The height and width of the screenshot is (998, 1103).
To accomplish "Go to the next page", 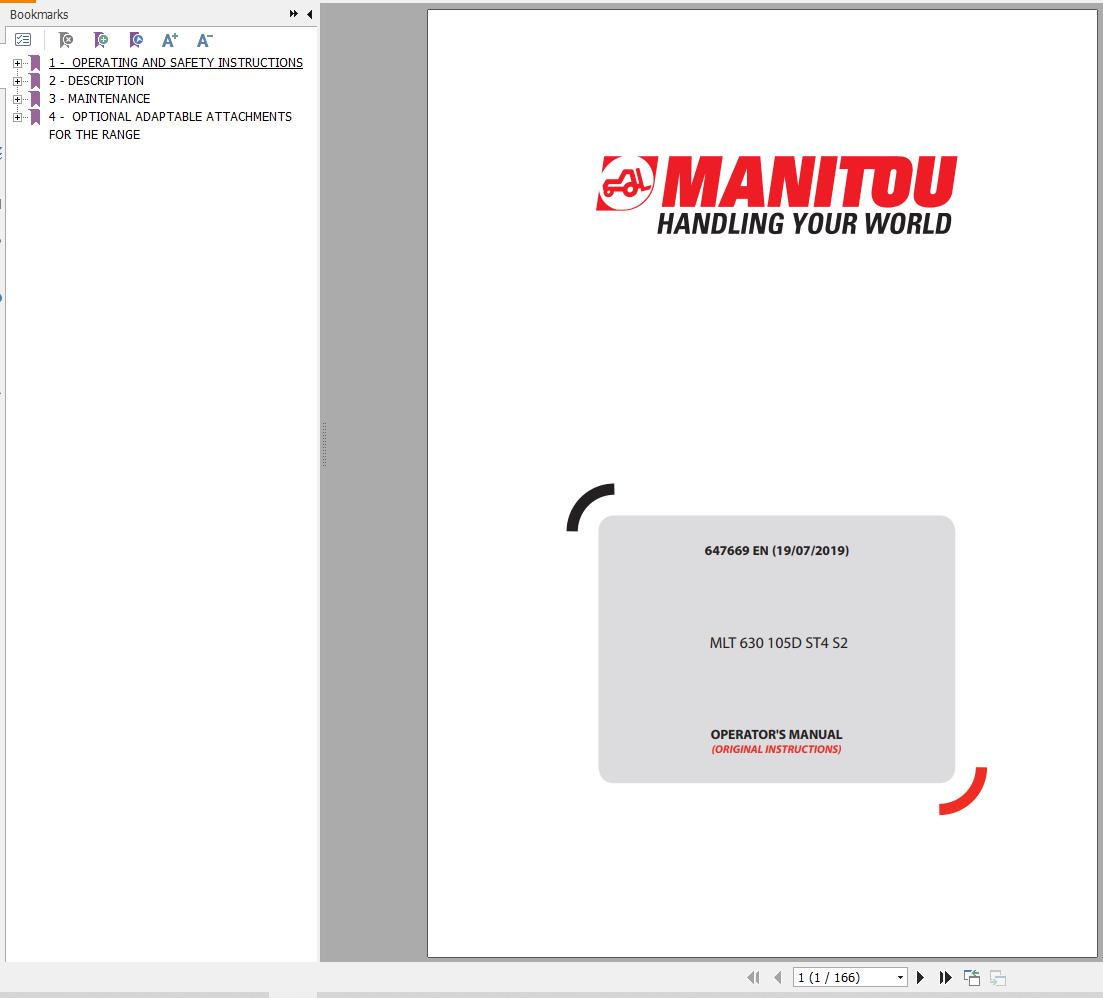I will click(x=920, y=977).
